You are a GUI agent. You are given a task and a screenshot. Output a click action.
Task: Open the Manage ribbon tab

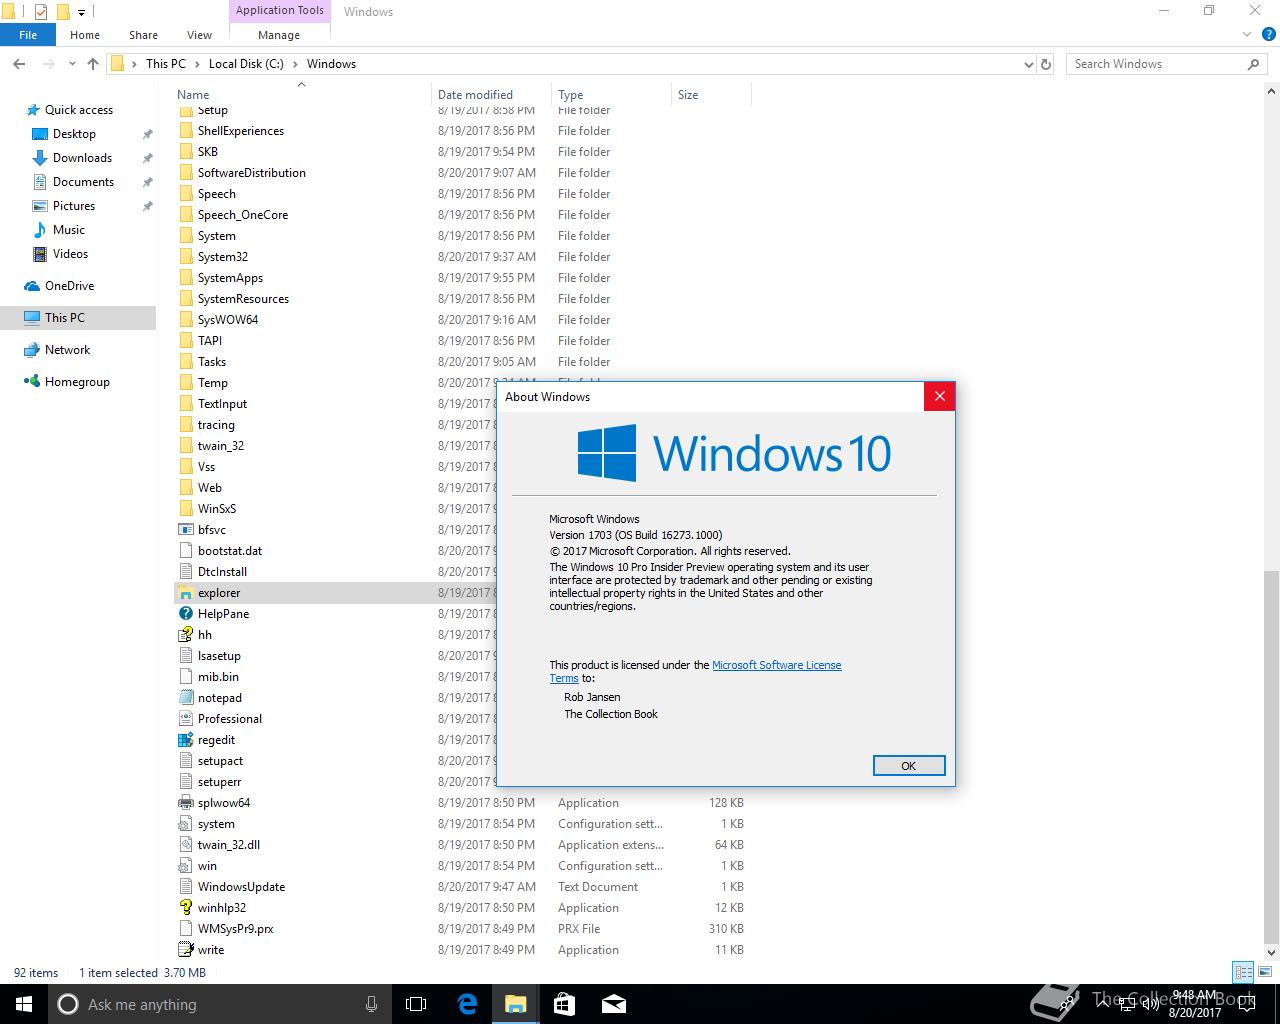click(279, 35)
